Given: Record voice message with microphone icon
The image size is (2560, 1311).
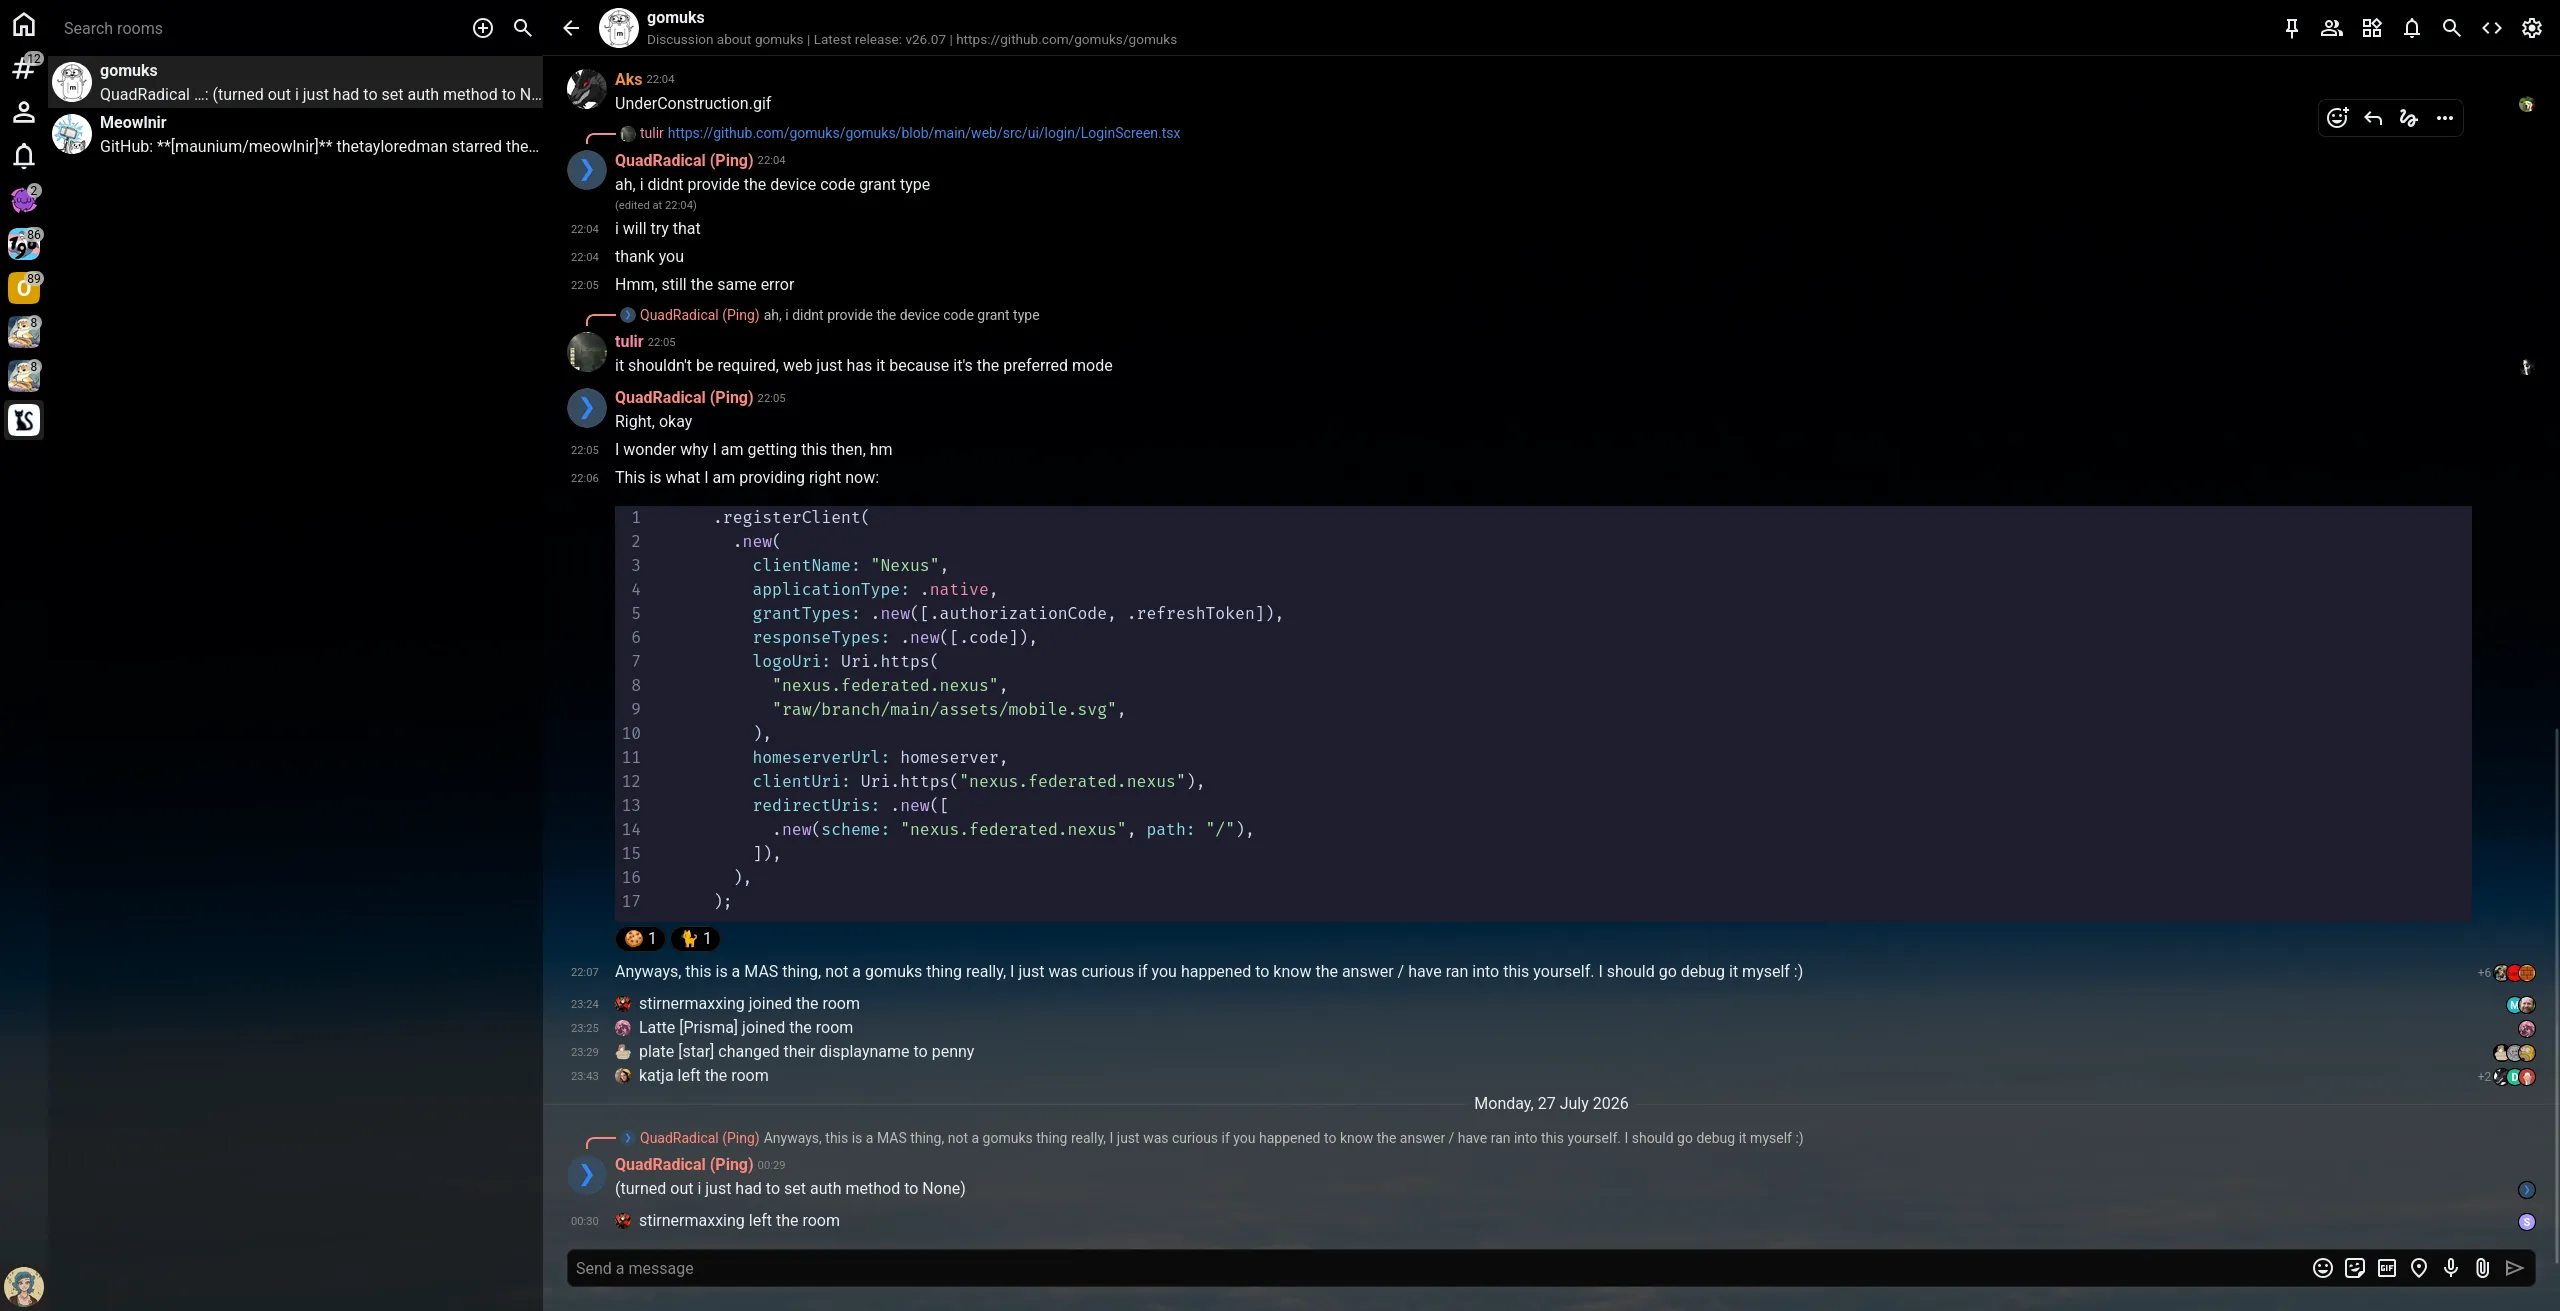Looking at the screenshot, I should point(2451,1268).
